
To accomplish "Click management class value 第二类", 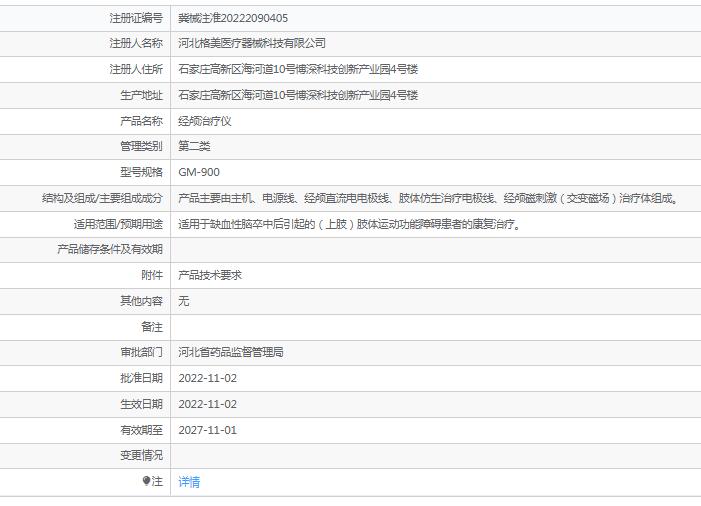I will point(194,146).
